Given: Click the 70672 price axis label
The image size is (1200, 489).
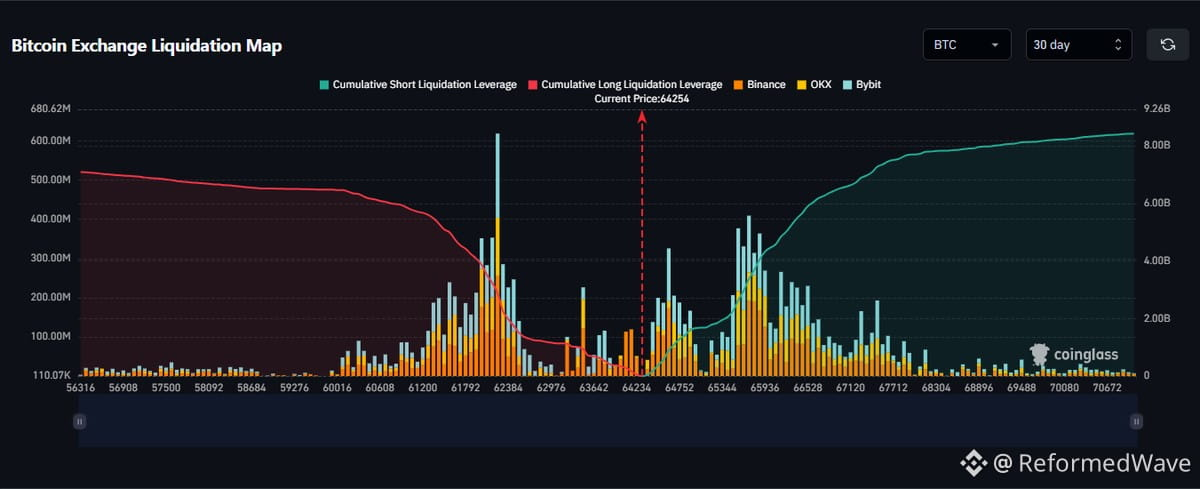Looking at the screenshot, I should tap(1105, 387).
